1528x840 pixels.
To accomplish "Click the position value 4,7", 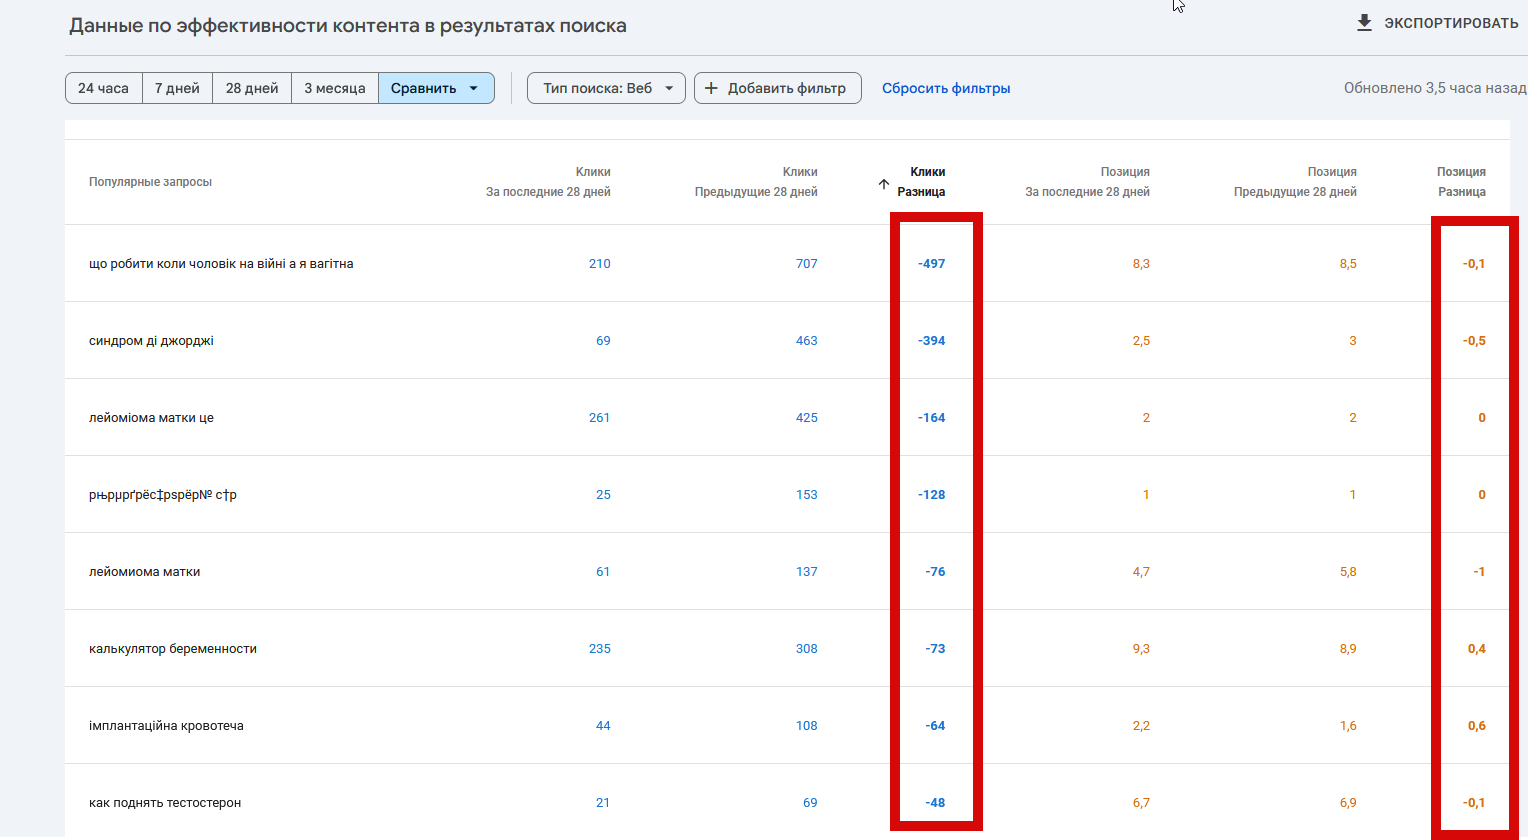I will pyautogui.click(x=1141, y=572).
